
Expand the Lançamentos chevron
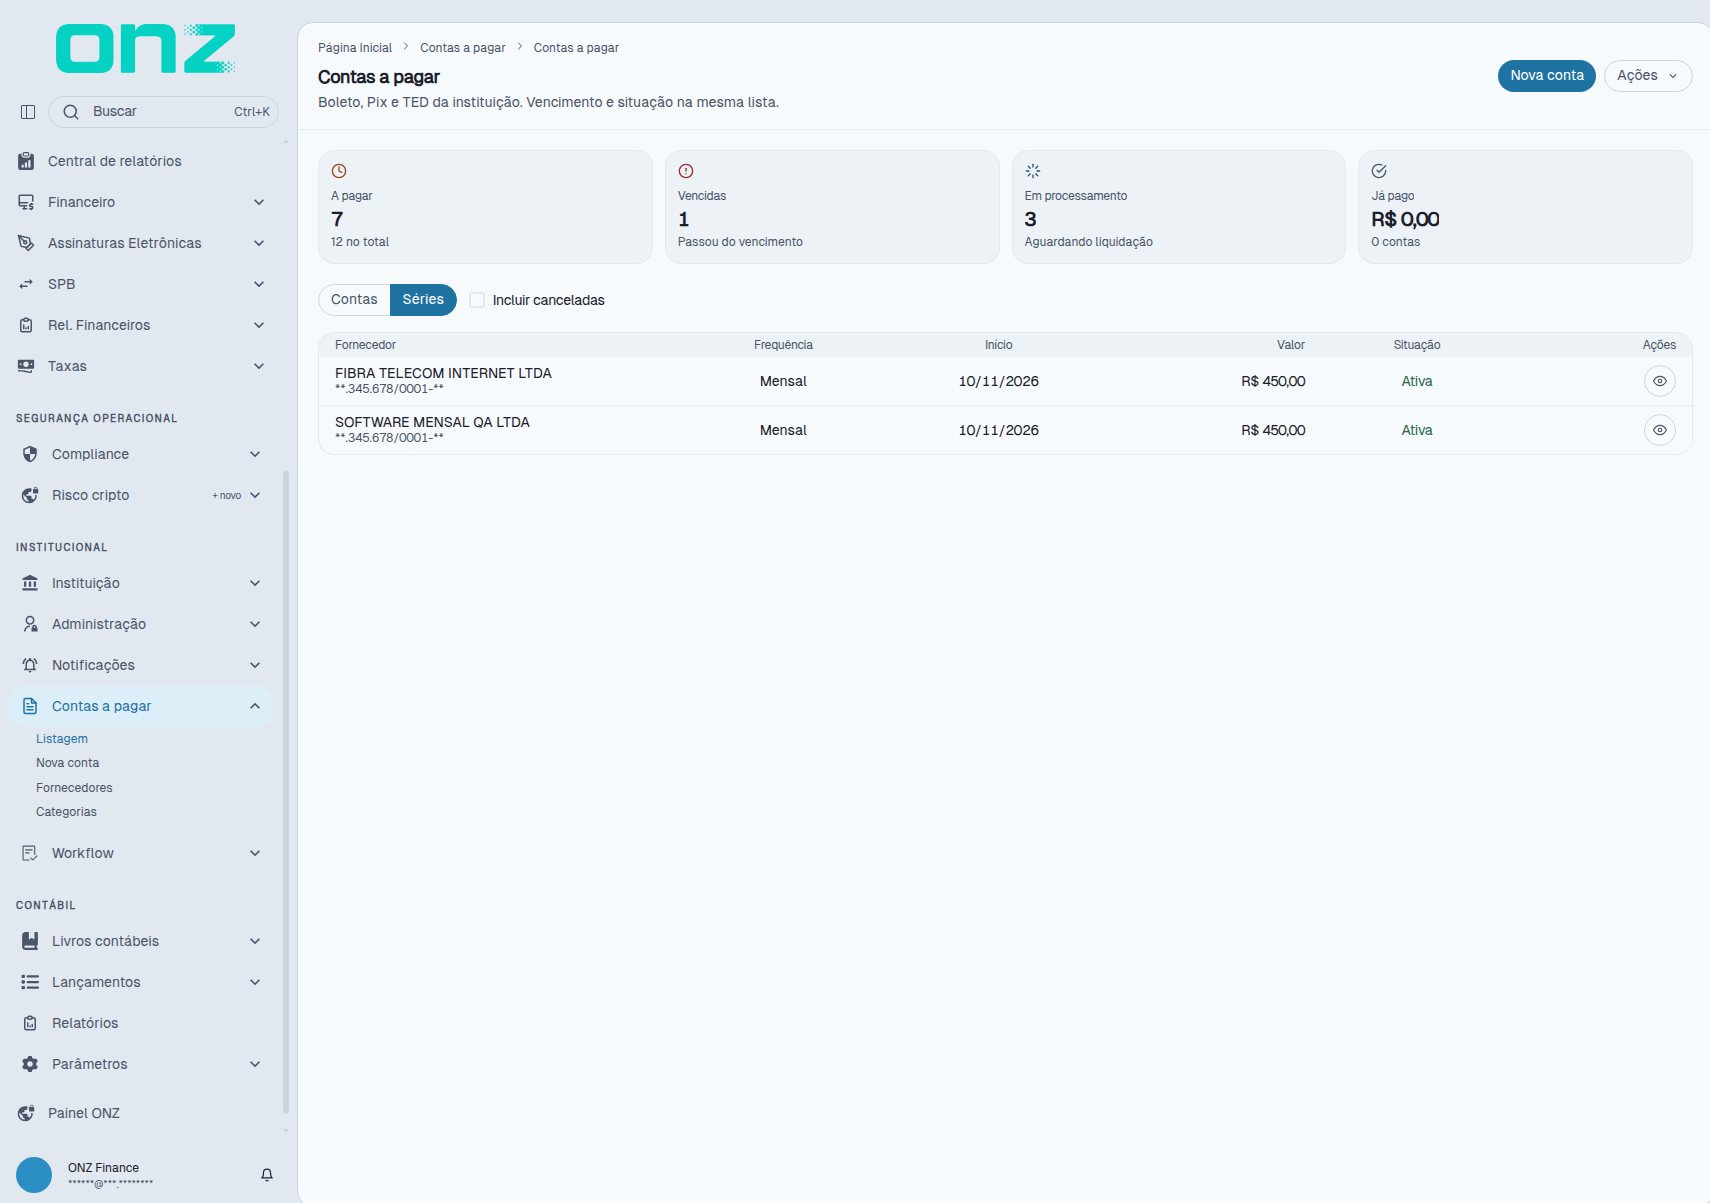point(255,982)
